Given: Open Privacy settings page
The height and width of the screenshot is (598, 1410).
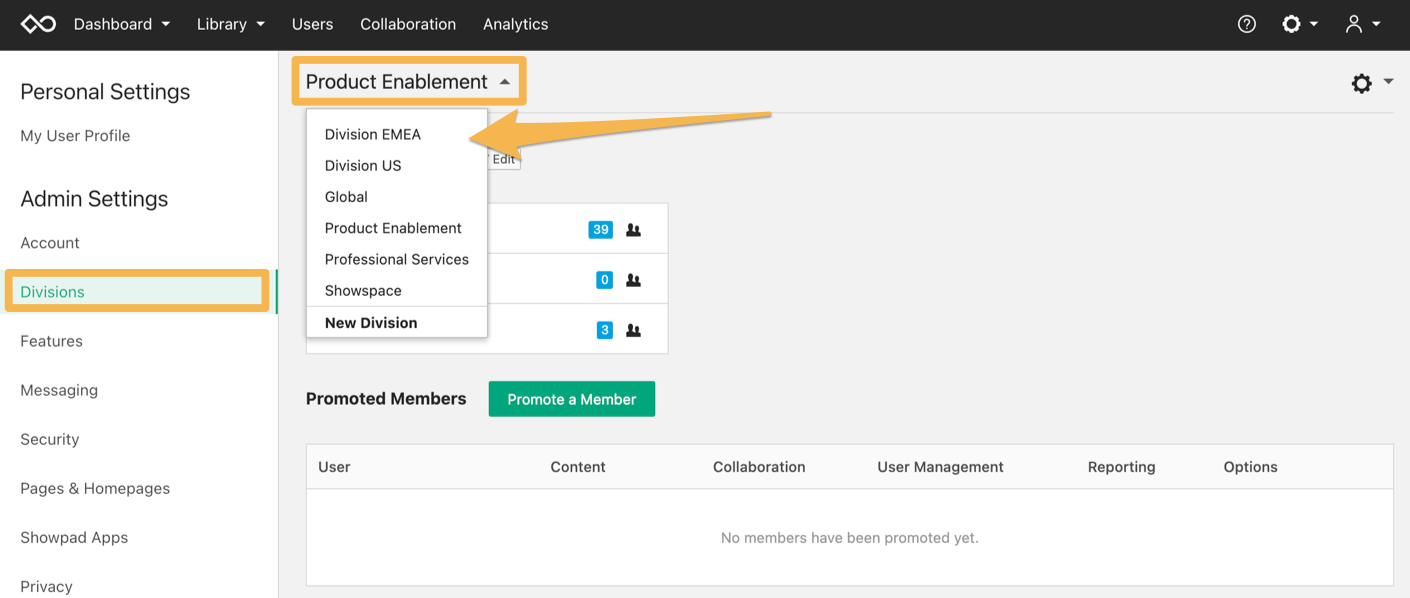Looking at the screenshot, I should (46, 586).
